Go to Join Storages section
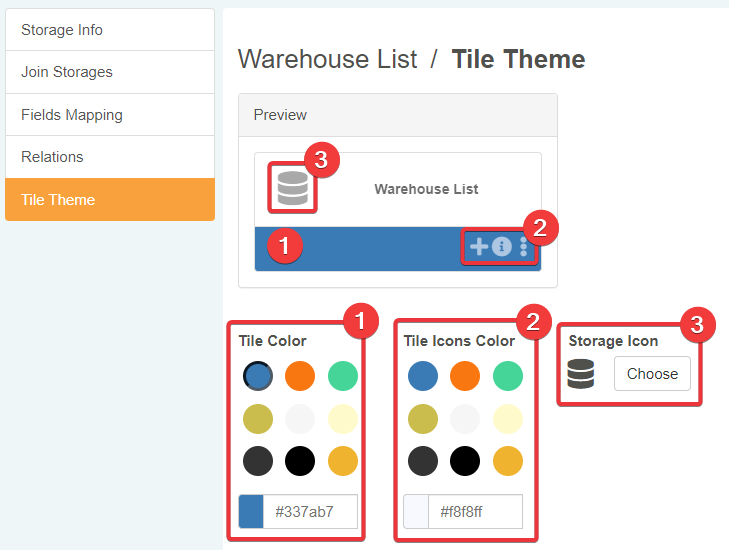The image size is (729, 550). tap(110, 72)
